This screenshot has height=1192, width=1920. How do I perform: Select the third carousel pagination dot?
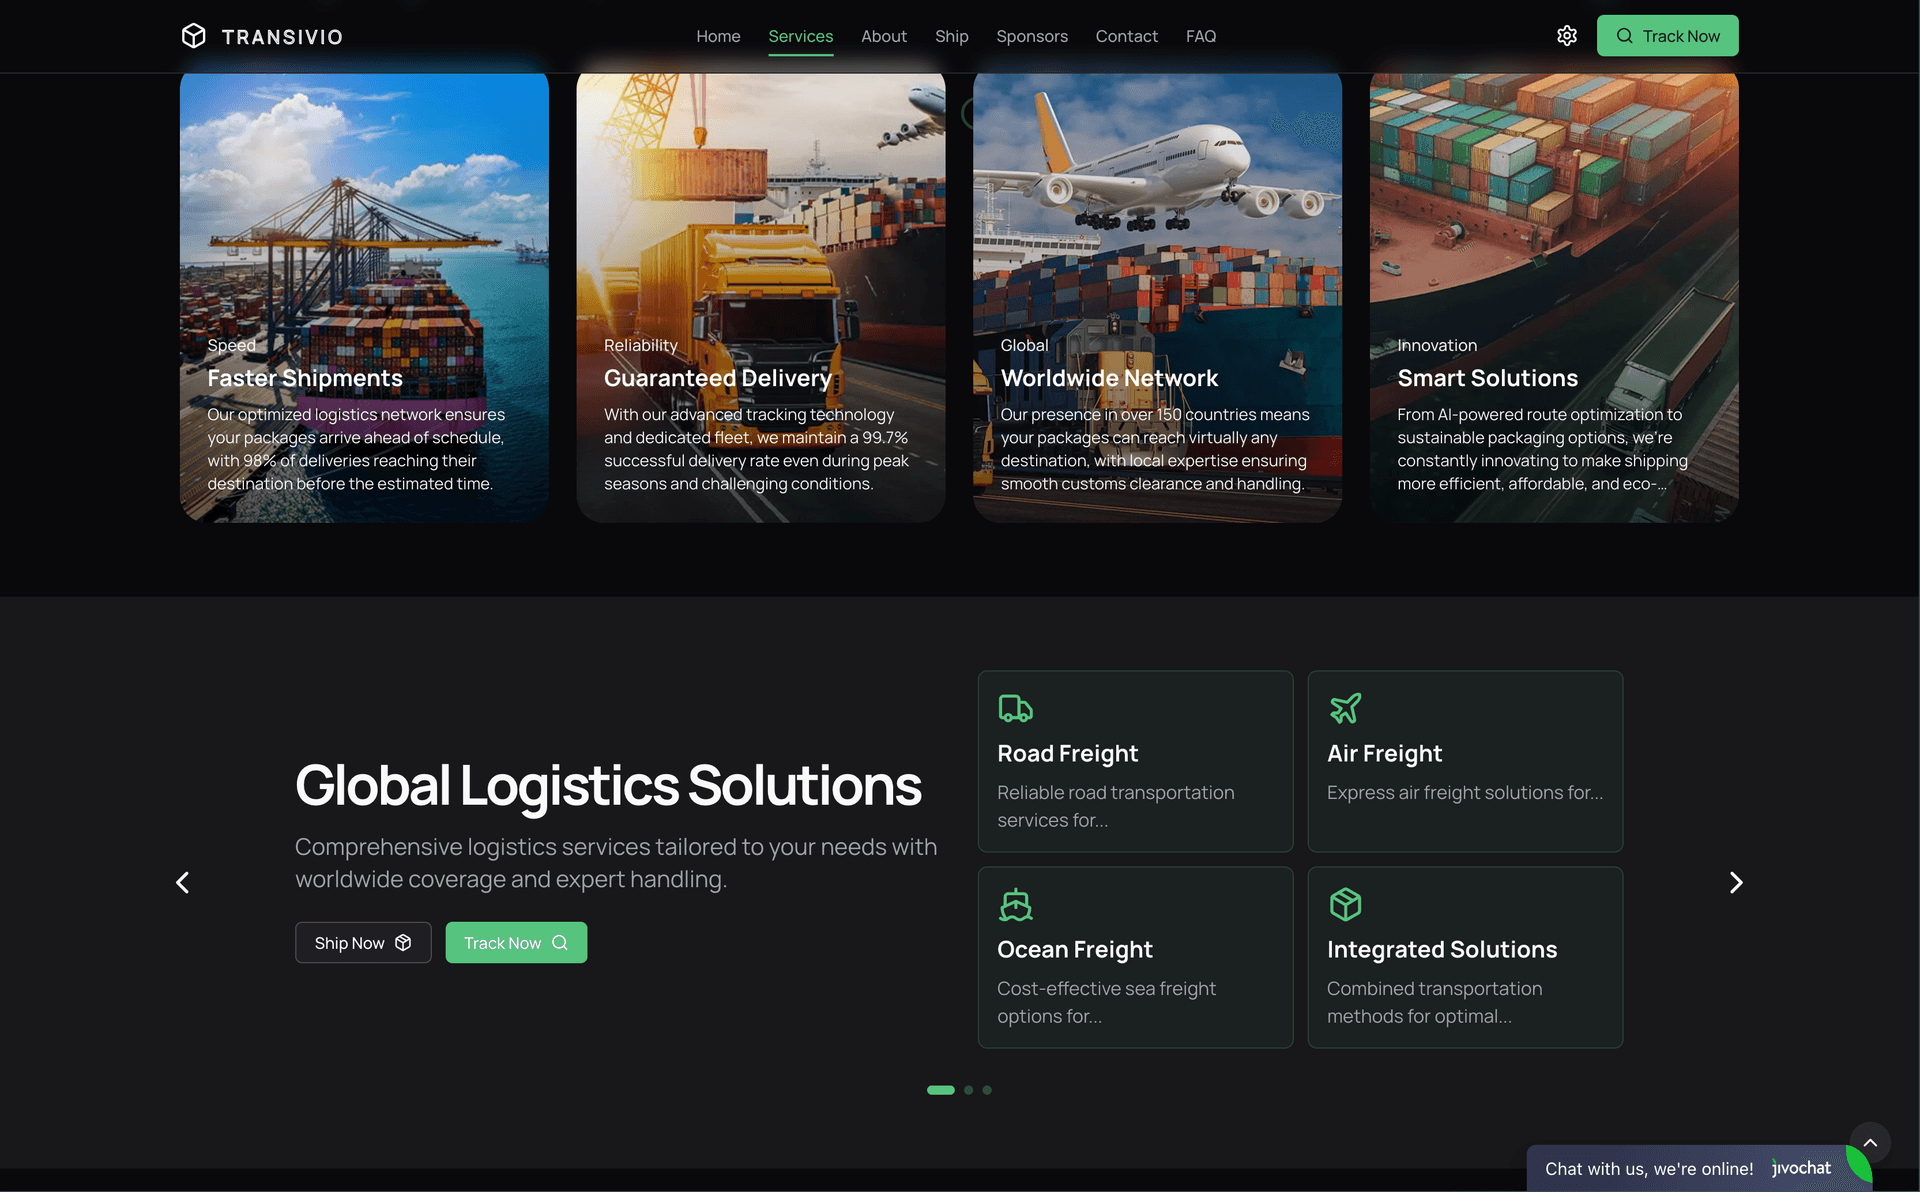pyautogui.click(x=987, y=1090)
